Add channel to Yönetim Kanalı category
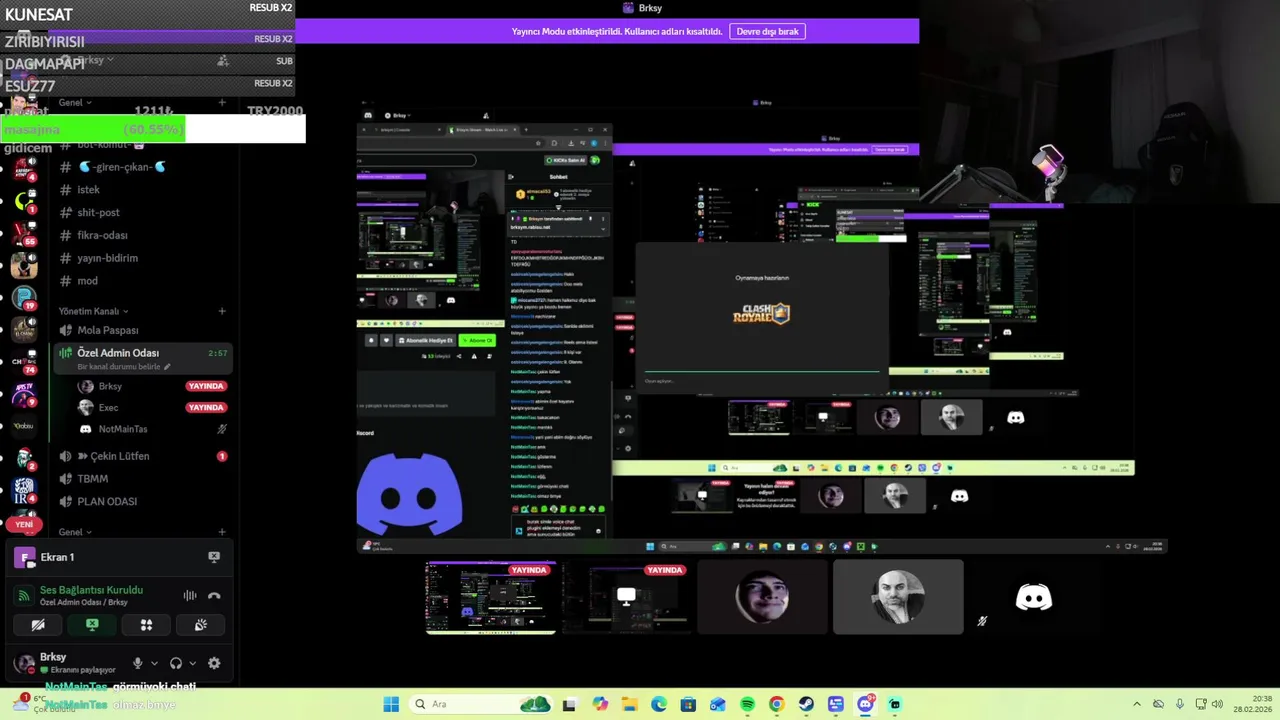The width and height of the screenshot is (1280, 720). [222, 311]
